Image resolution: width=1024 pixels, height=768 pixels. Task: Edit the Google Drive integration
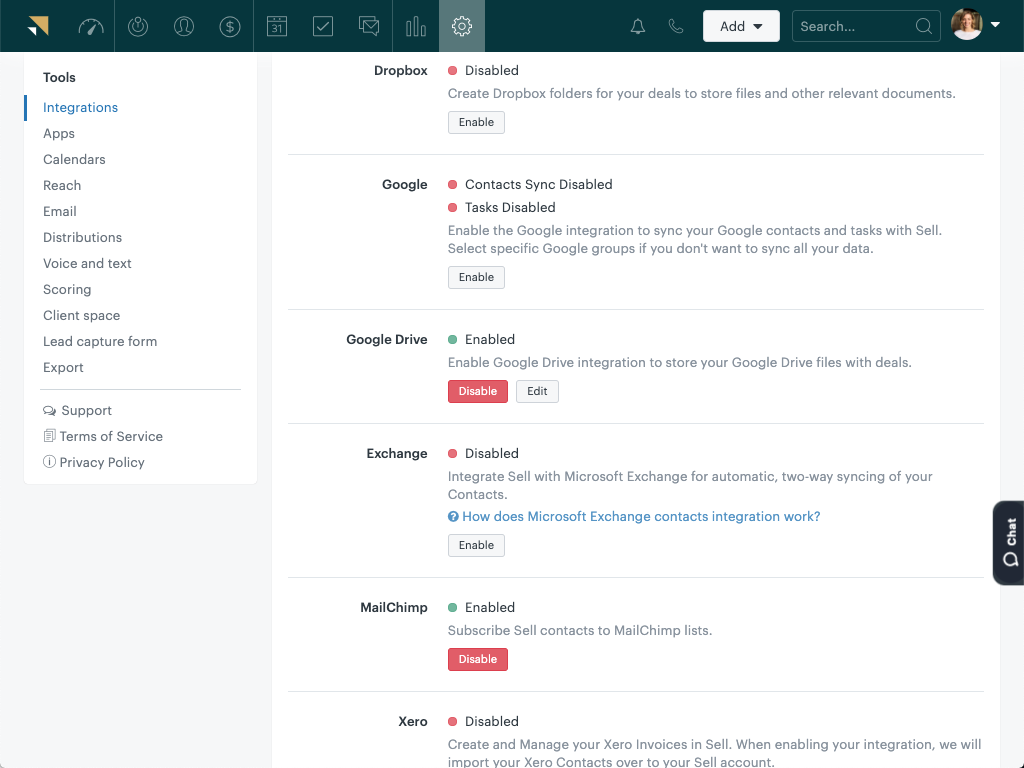[x=537, y=391]
